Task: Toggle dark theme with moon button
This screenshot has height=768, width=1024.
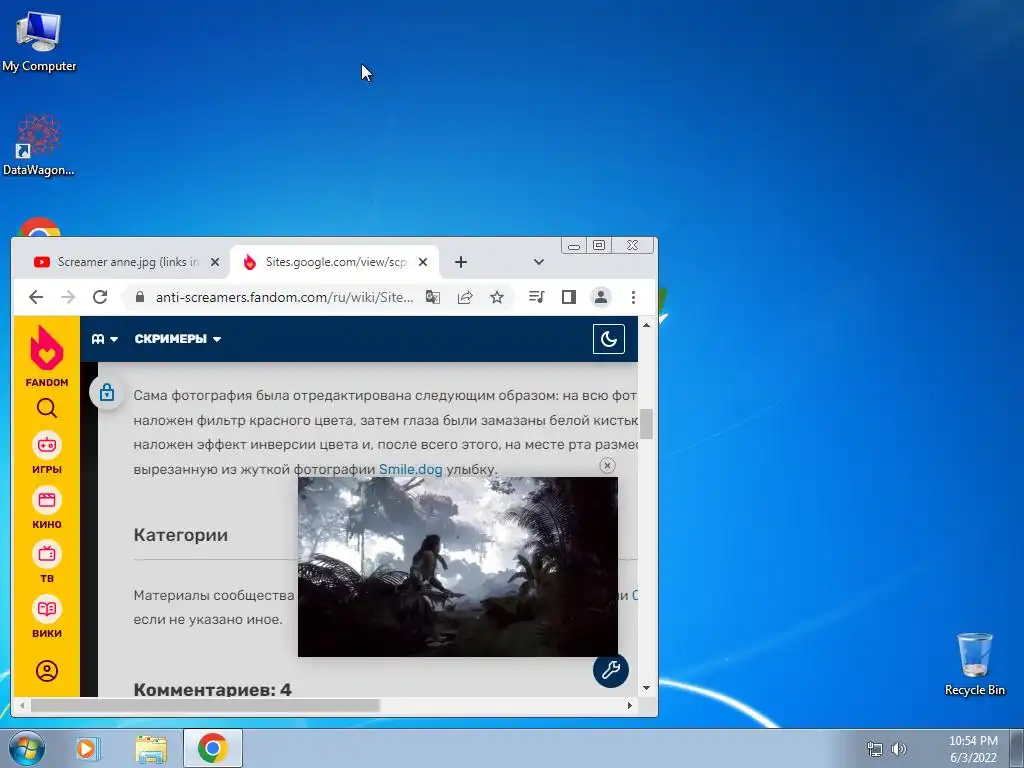Action: click(609, 339)
